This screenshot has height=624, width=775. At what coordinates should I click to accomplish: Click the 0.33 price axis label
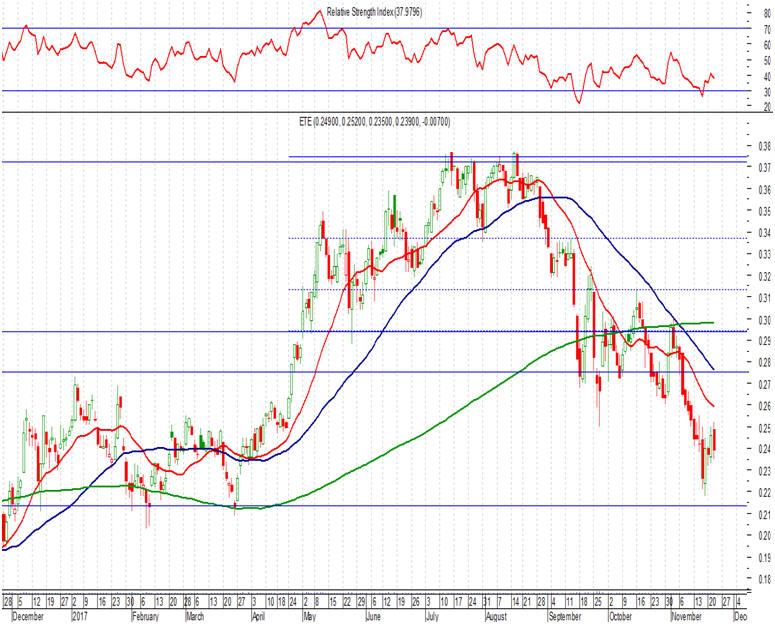765,255
